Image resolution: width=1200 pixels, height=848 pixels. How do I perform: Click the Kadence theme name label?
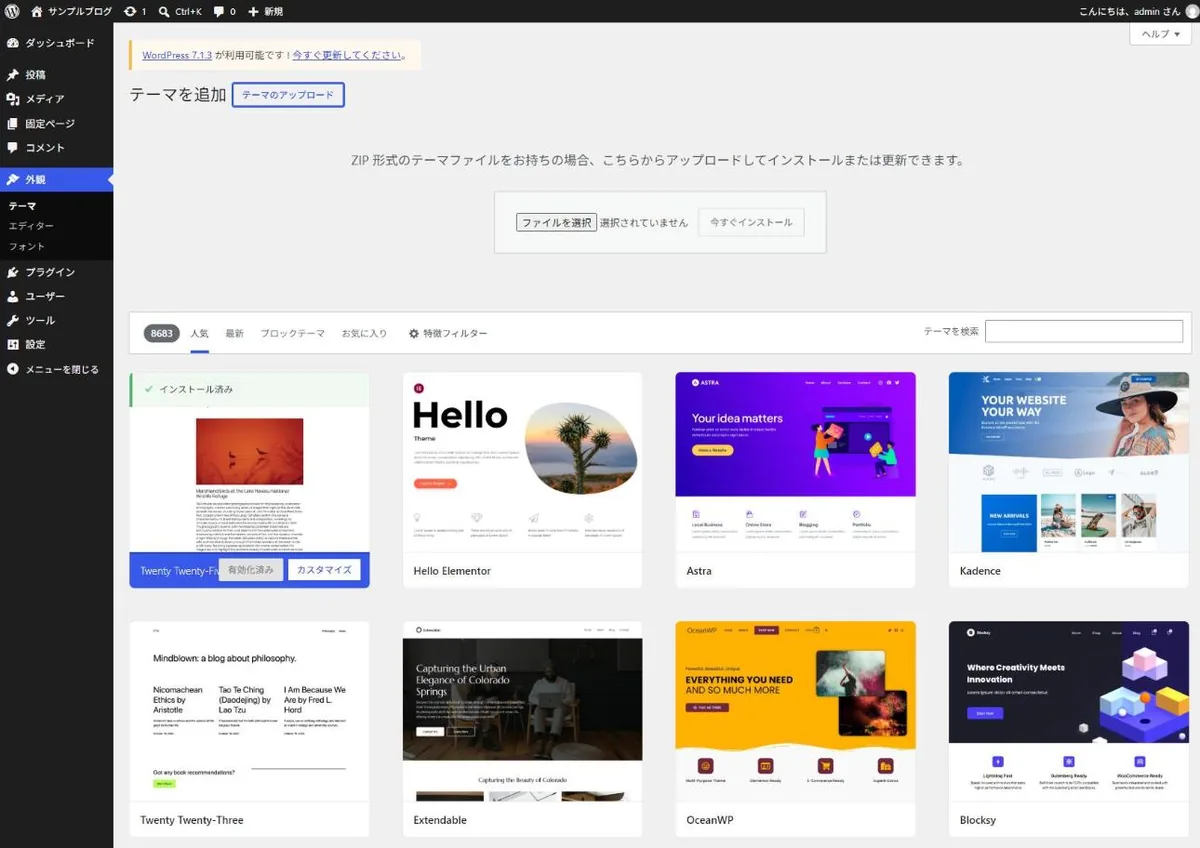pyautogui.click(x=979, y=571)
